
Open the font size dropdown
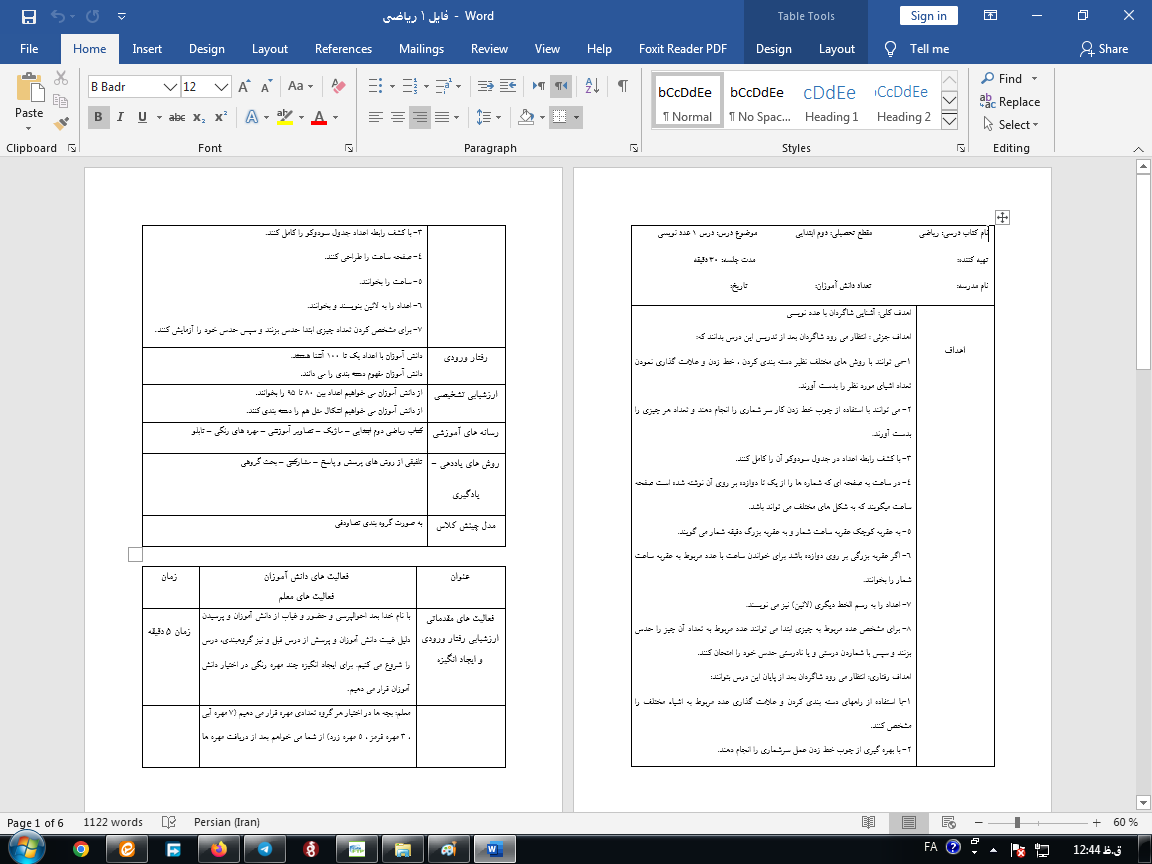click(x=222, y=87)
